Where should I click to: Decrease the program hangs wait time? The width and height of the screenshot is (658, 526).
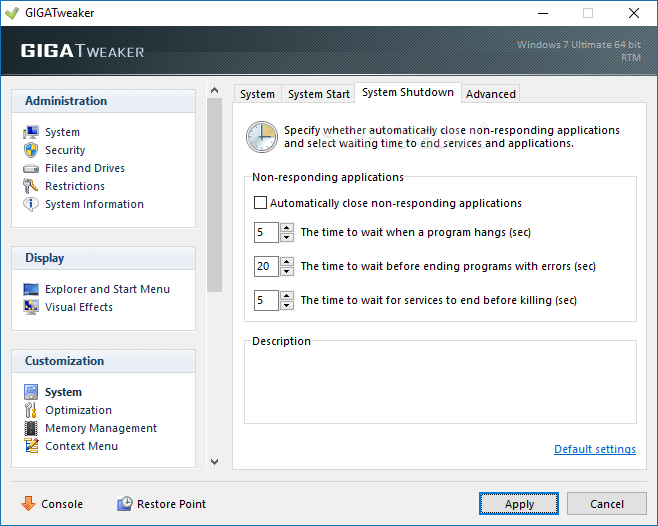coord(287,237)
